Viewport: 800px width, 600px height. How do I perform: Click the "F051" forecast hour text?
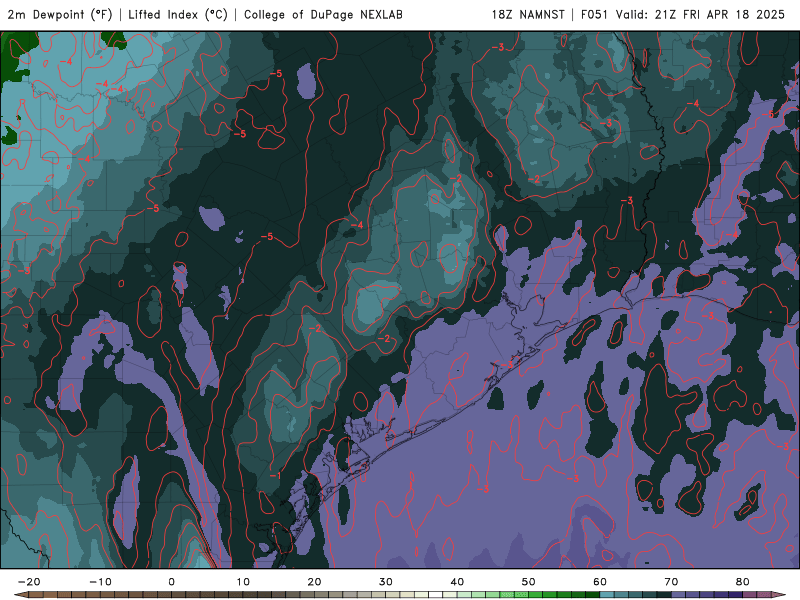[x=594, y=15]
